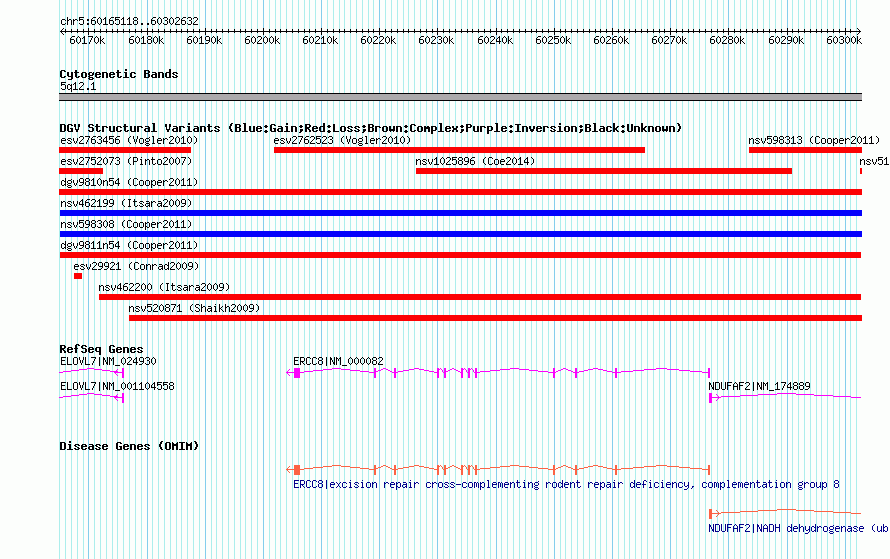Image resolution: width=890 pixels, height=559 pixels.
Task: Select the esv2762523 Vogler2010 loss bar
Action: pos(459,150)
